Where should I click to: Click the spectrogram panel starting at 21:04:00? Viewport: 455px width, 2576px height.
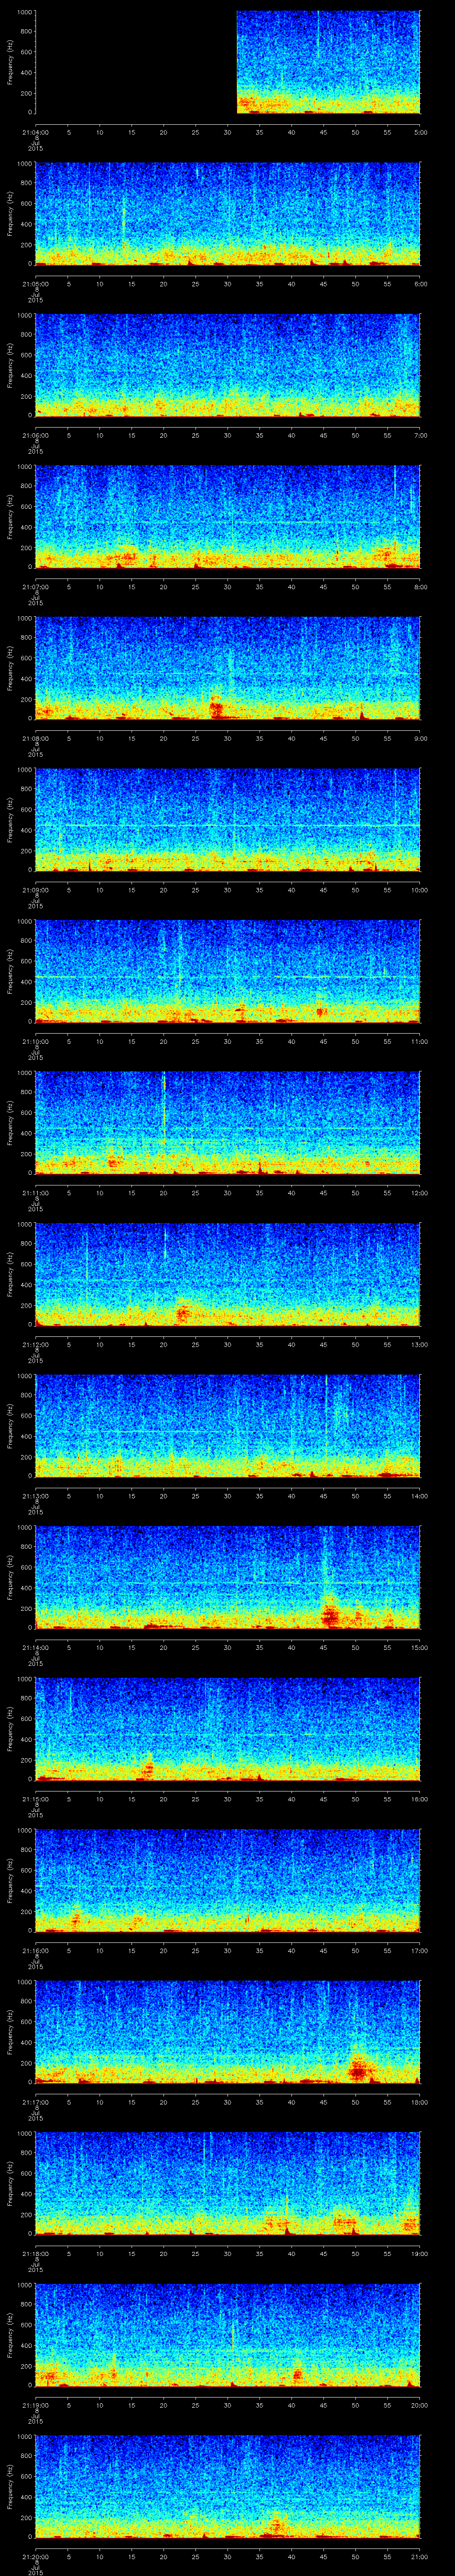228,62
